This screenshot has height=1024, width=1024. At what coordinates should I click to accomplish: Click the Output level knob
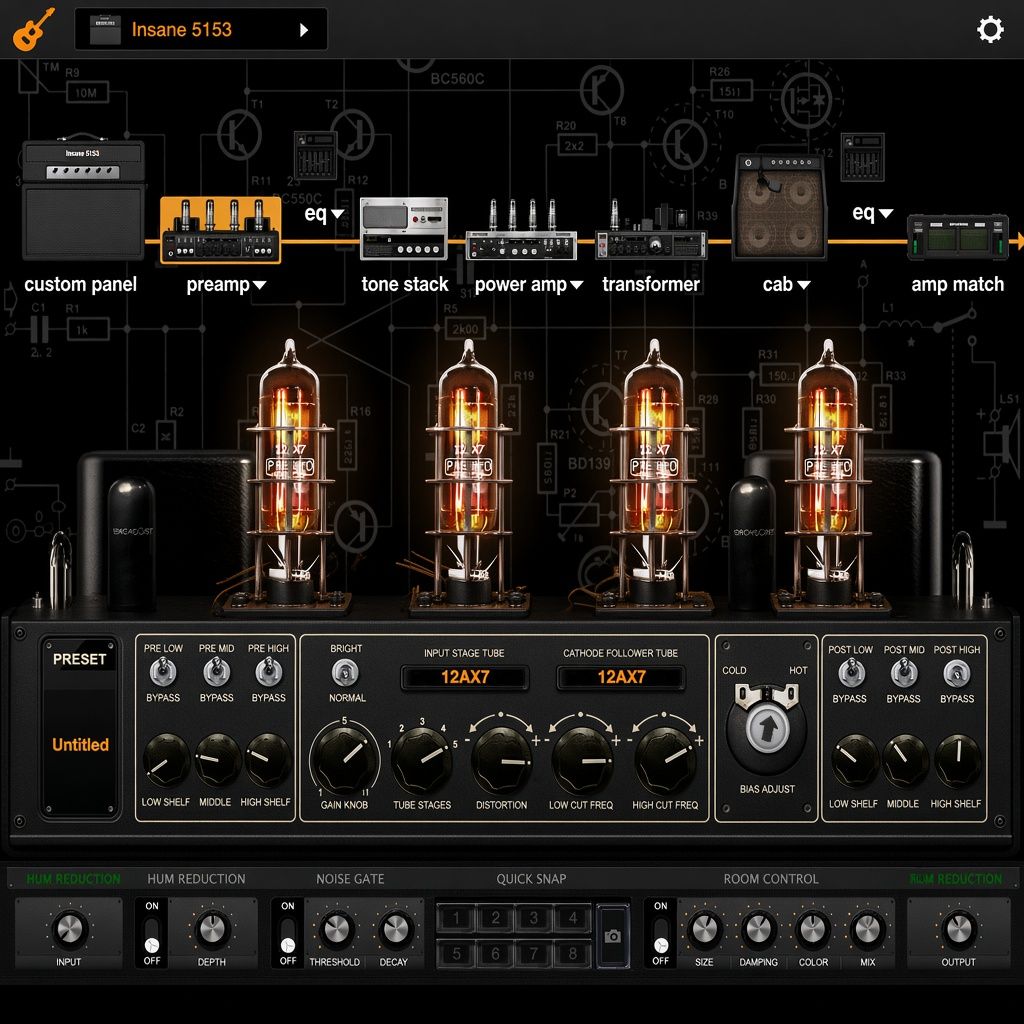(x=959, y=929)
